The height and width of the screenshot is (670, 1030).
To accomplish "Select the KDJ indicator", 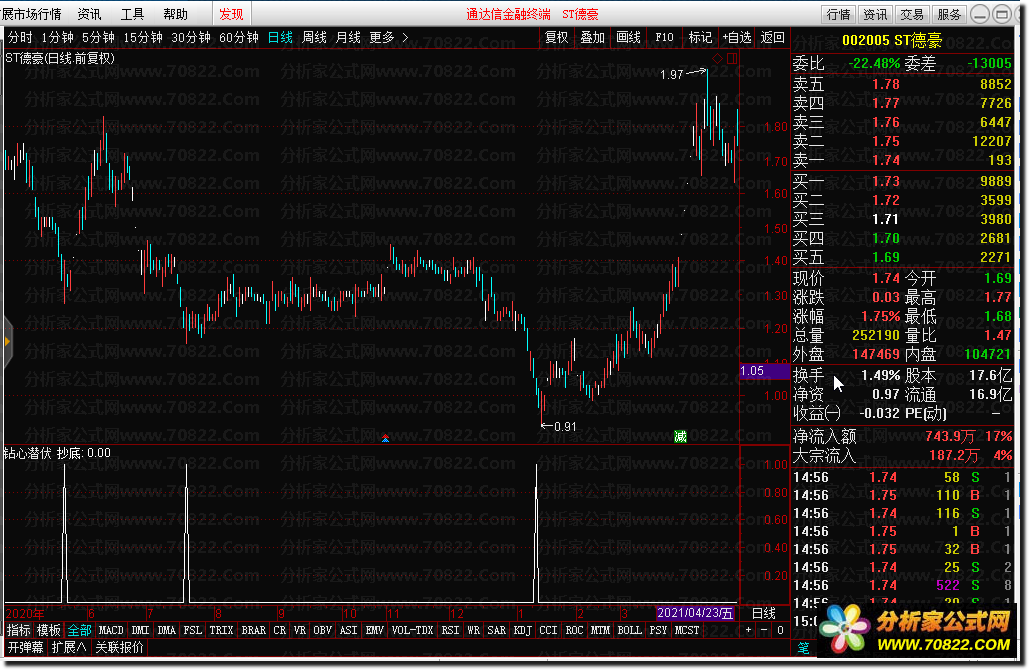I will point(522,631).
